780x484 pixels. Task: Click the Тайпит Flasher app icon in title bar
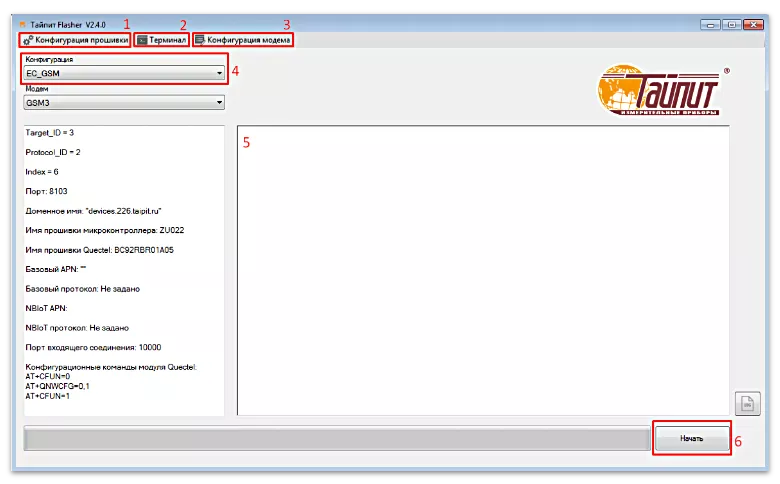[24, 22]
